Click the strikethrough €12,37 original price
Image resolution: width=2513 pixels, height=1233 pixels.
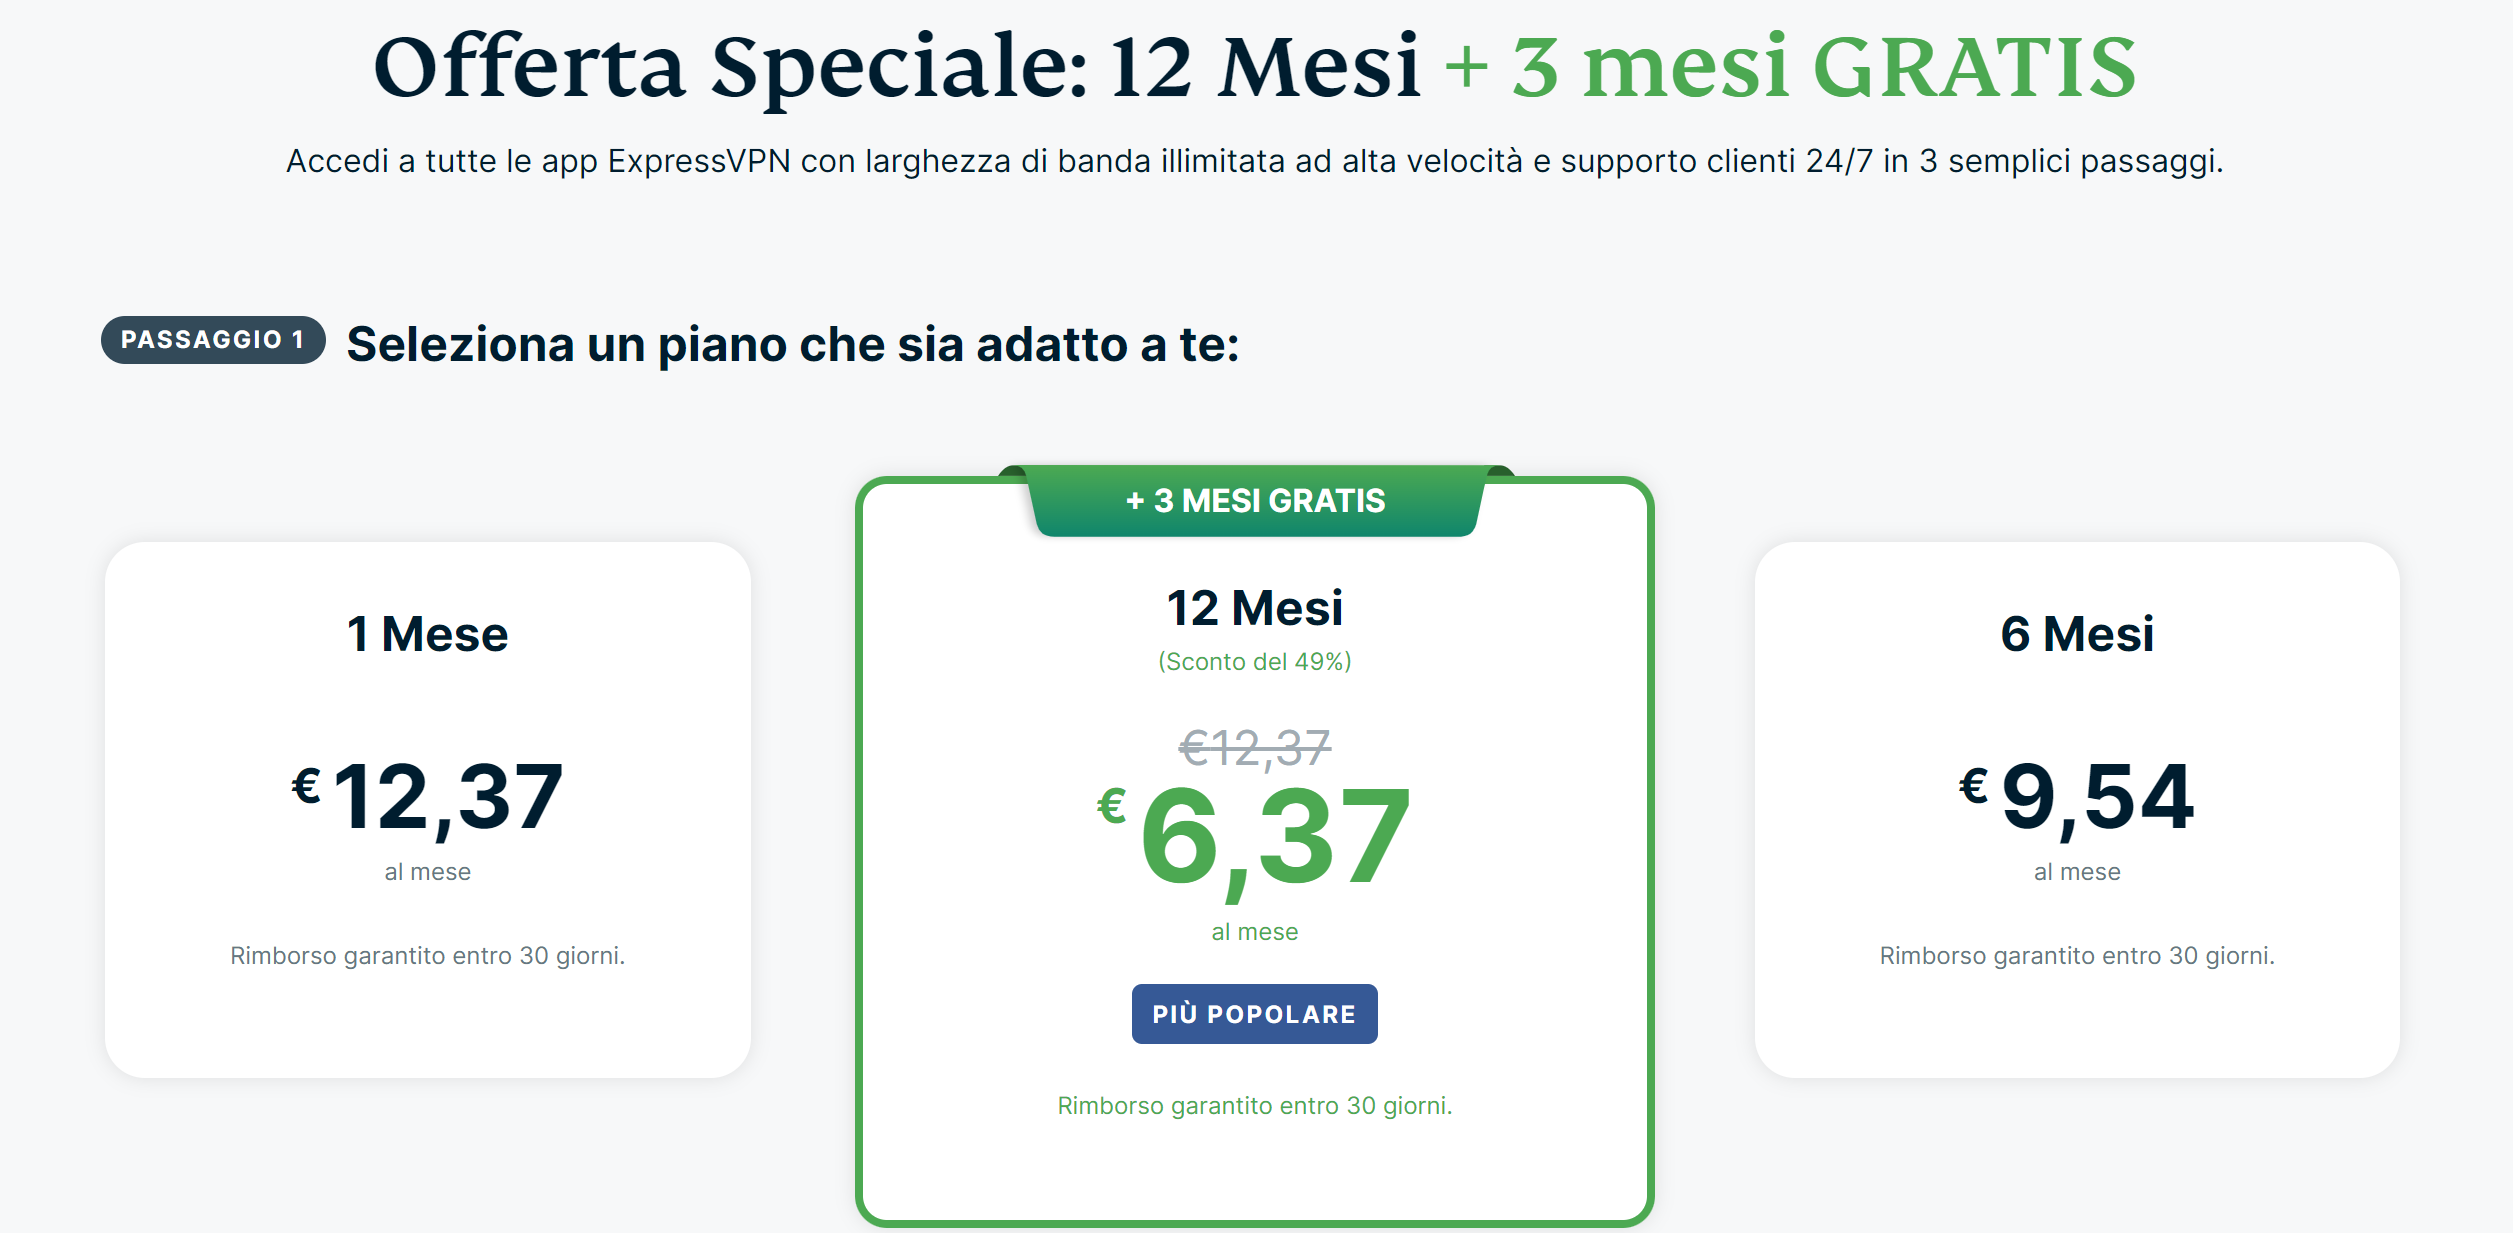(x=1255, y=748)
